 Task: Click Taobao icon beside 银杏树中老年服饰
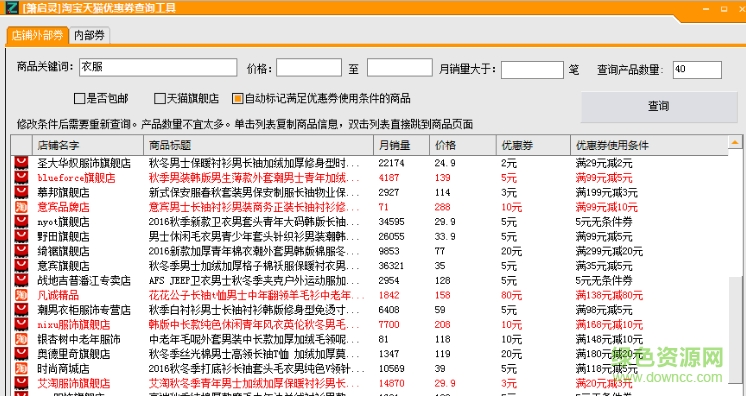[x=21, y=339]
